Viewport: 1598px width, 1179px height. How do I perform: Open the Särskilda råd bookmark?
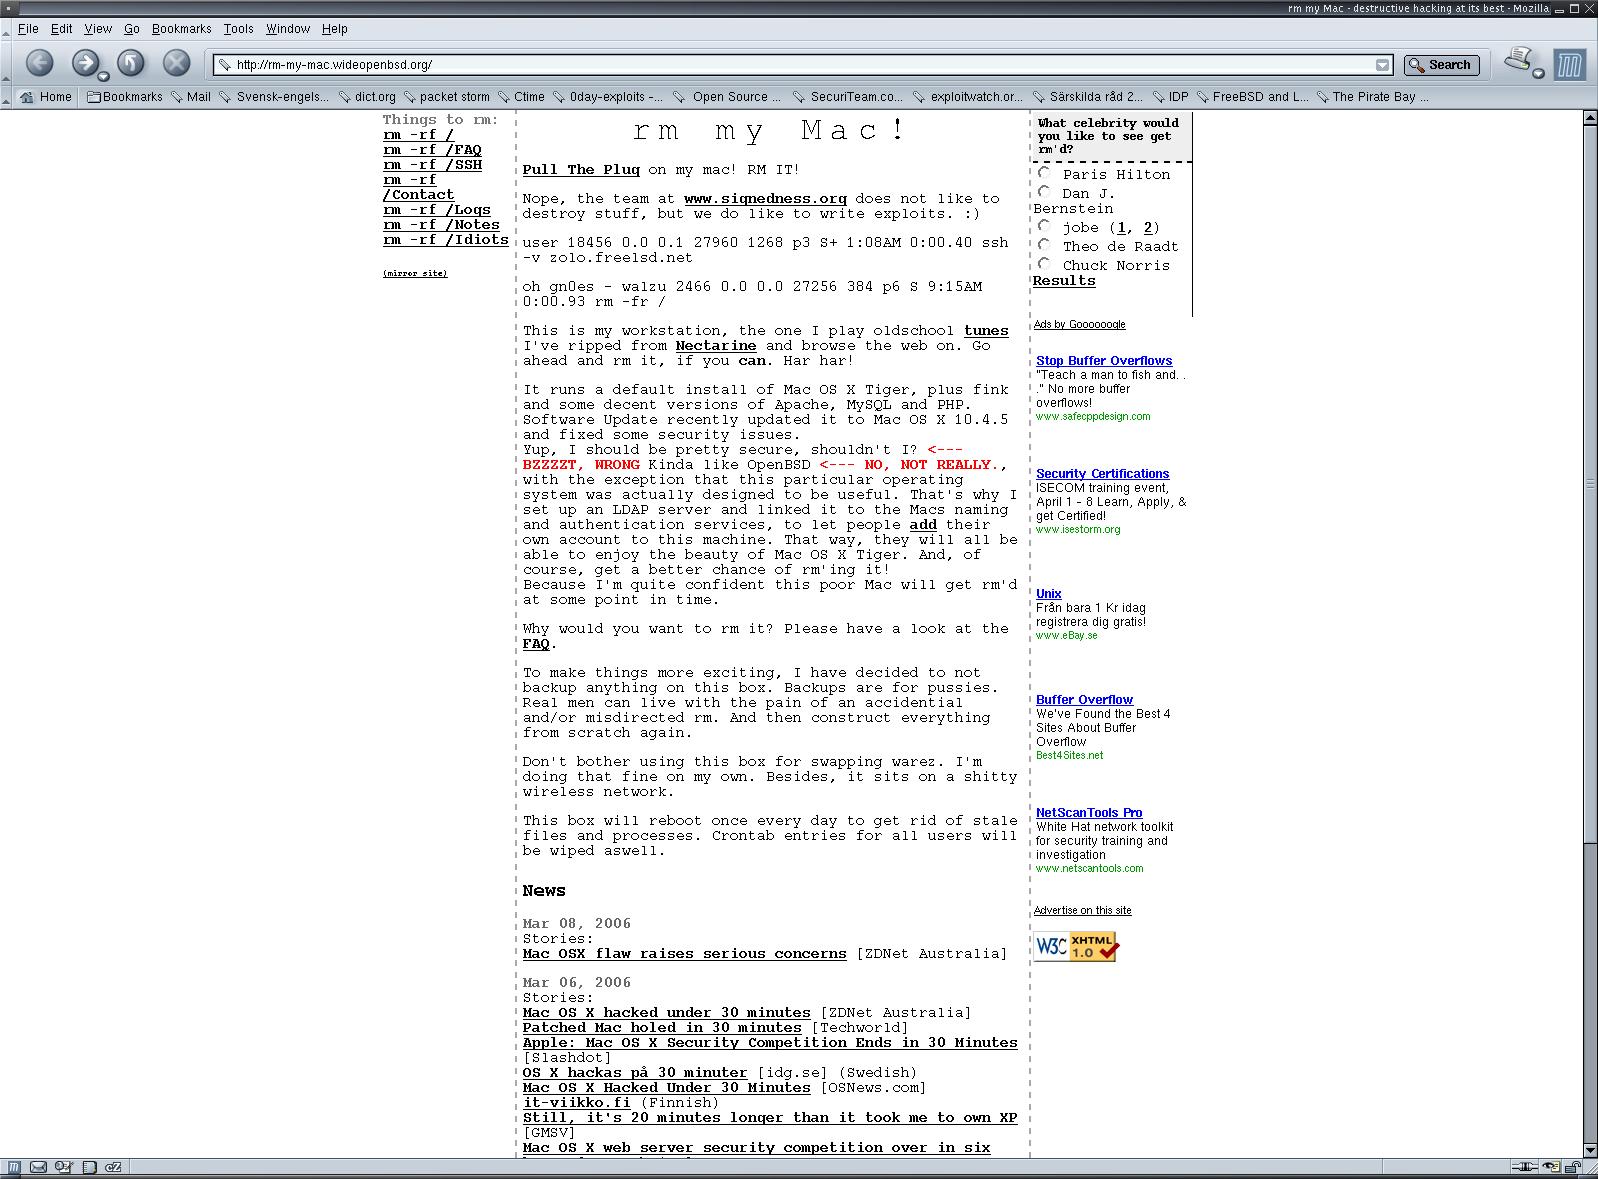click(x=1088, y=97)
